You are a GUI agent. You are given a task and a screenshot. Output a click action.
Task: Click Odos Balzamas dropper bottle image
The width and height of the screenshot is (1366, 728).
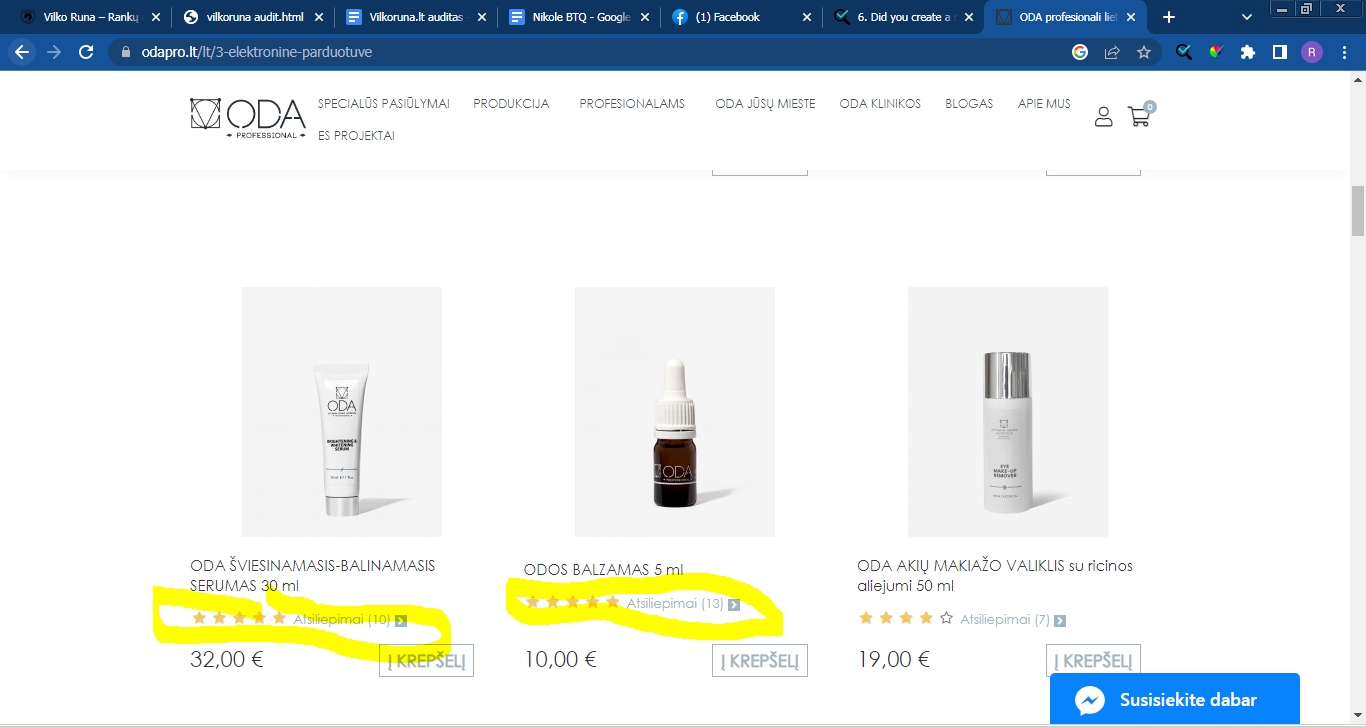[675, 412]
